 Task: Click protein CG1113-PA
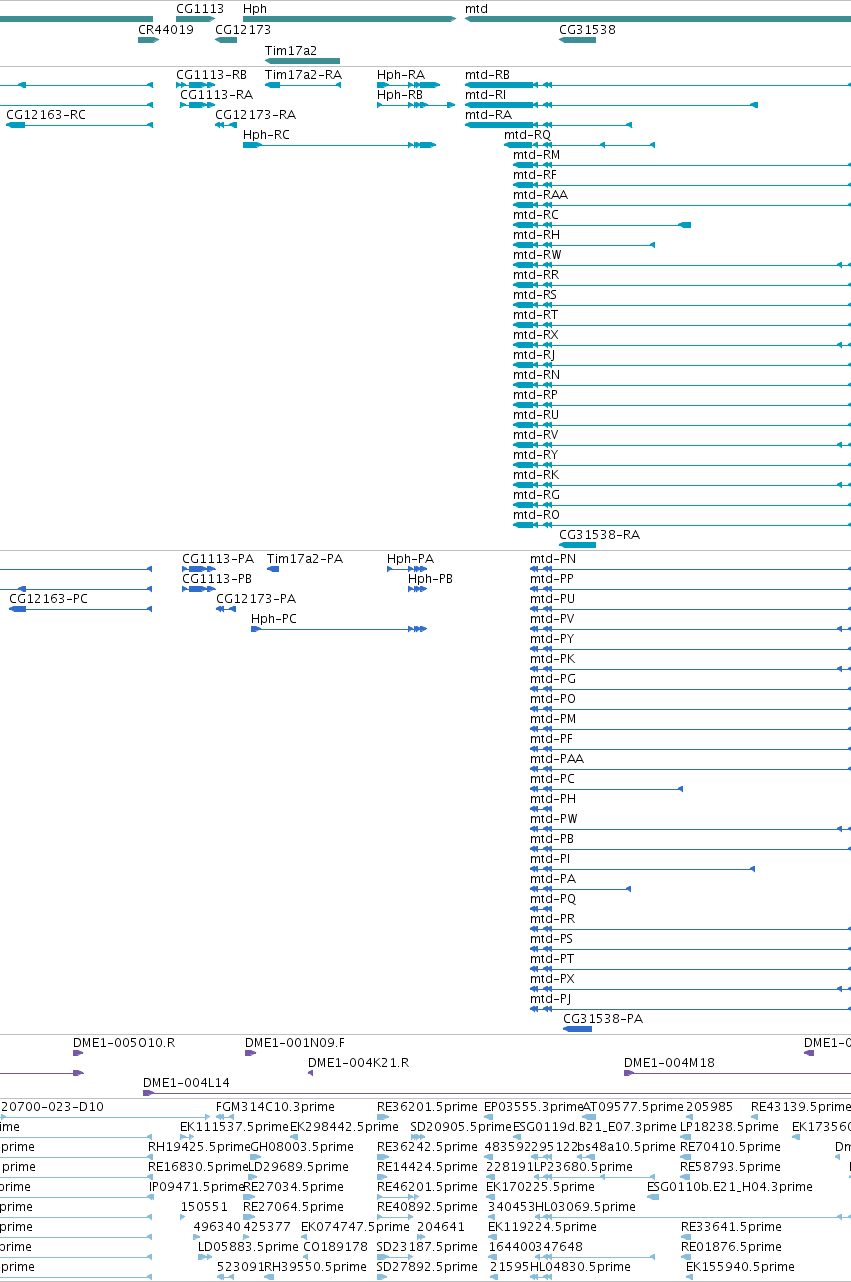tap(218, 559)
